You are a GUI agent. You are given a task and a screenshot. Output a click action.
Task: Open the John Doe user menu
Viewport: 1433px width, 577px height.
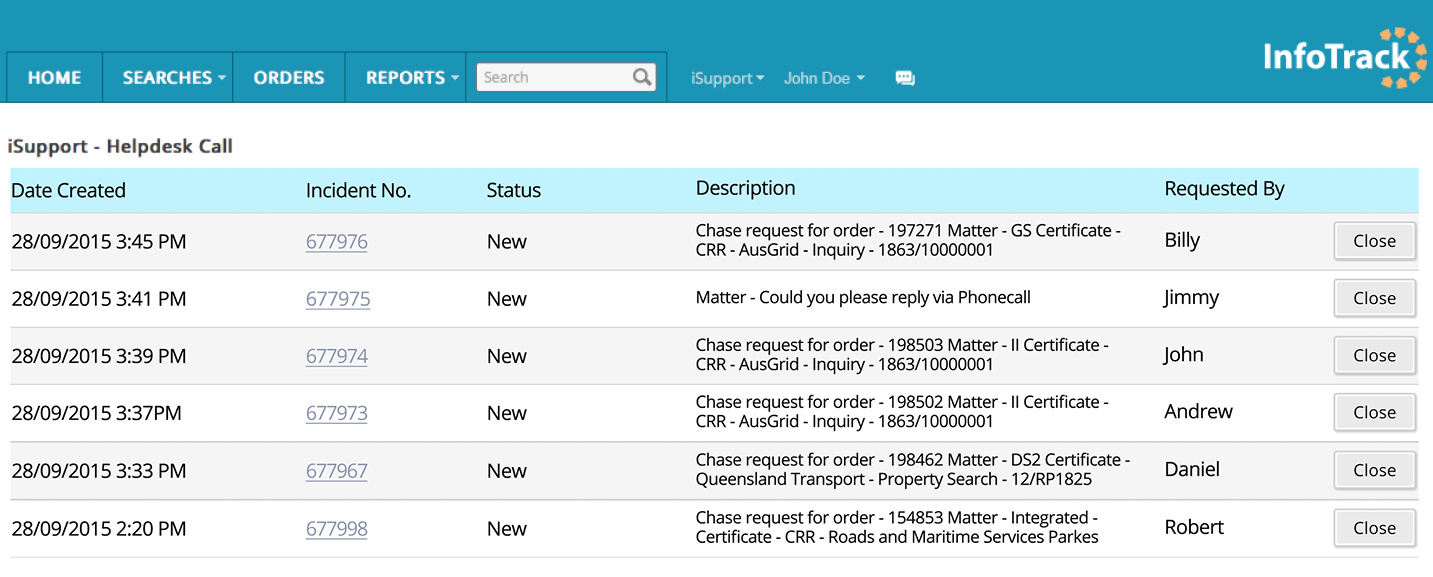coord(824,78)
